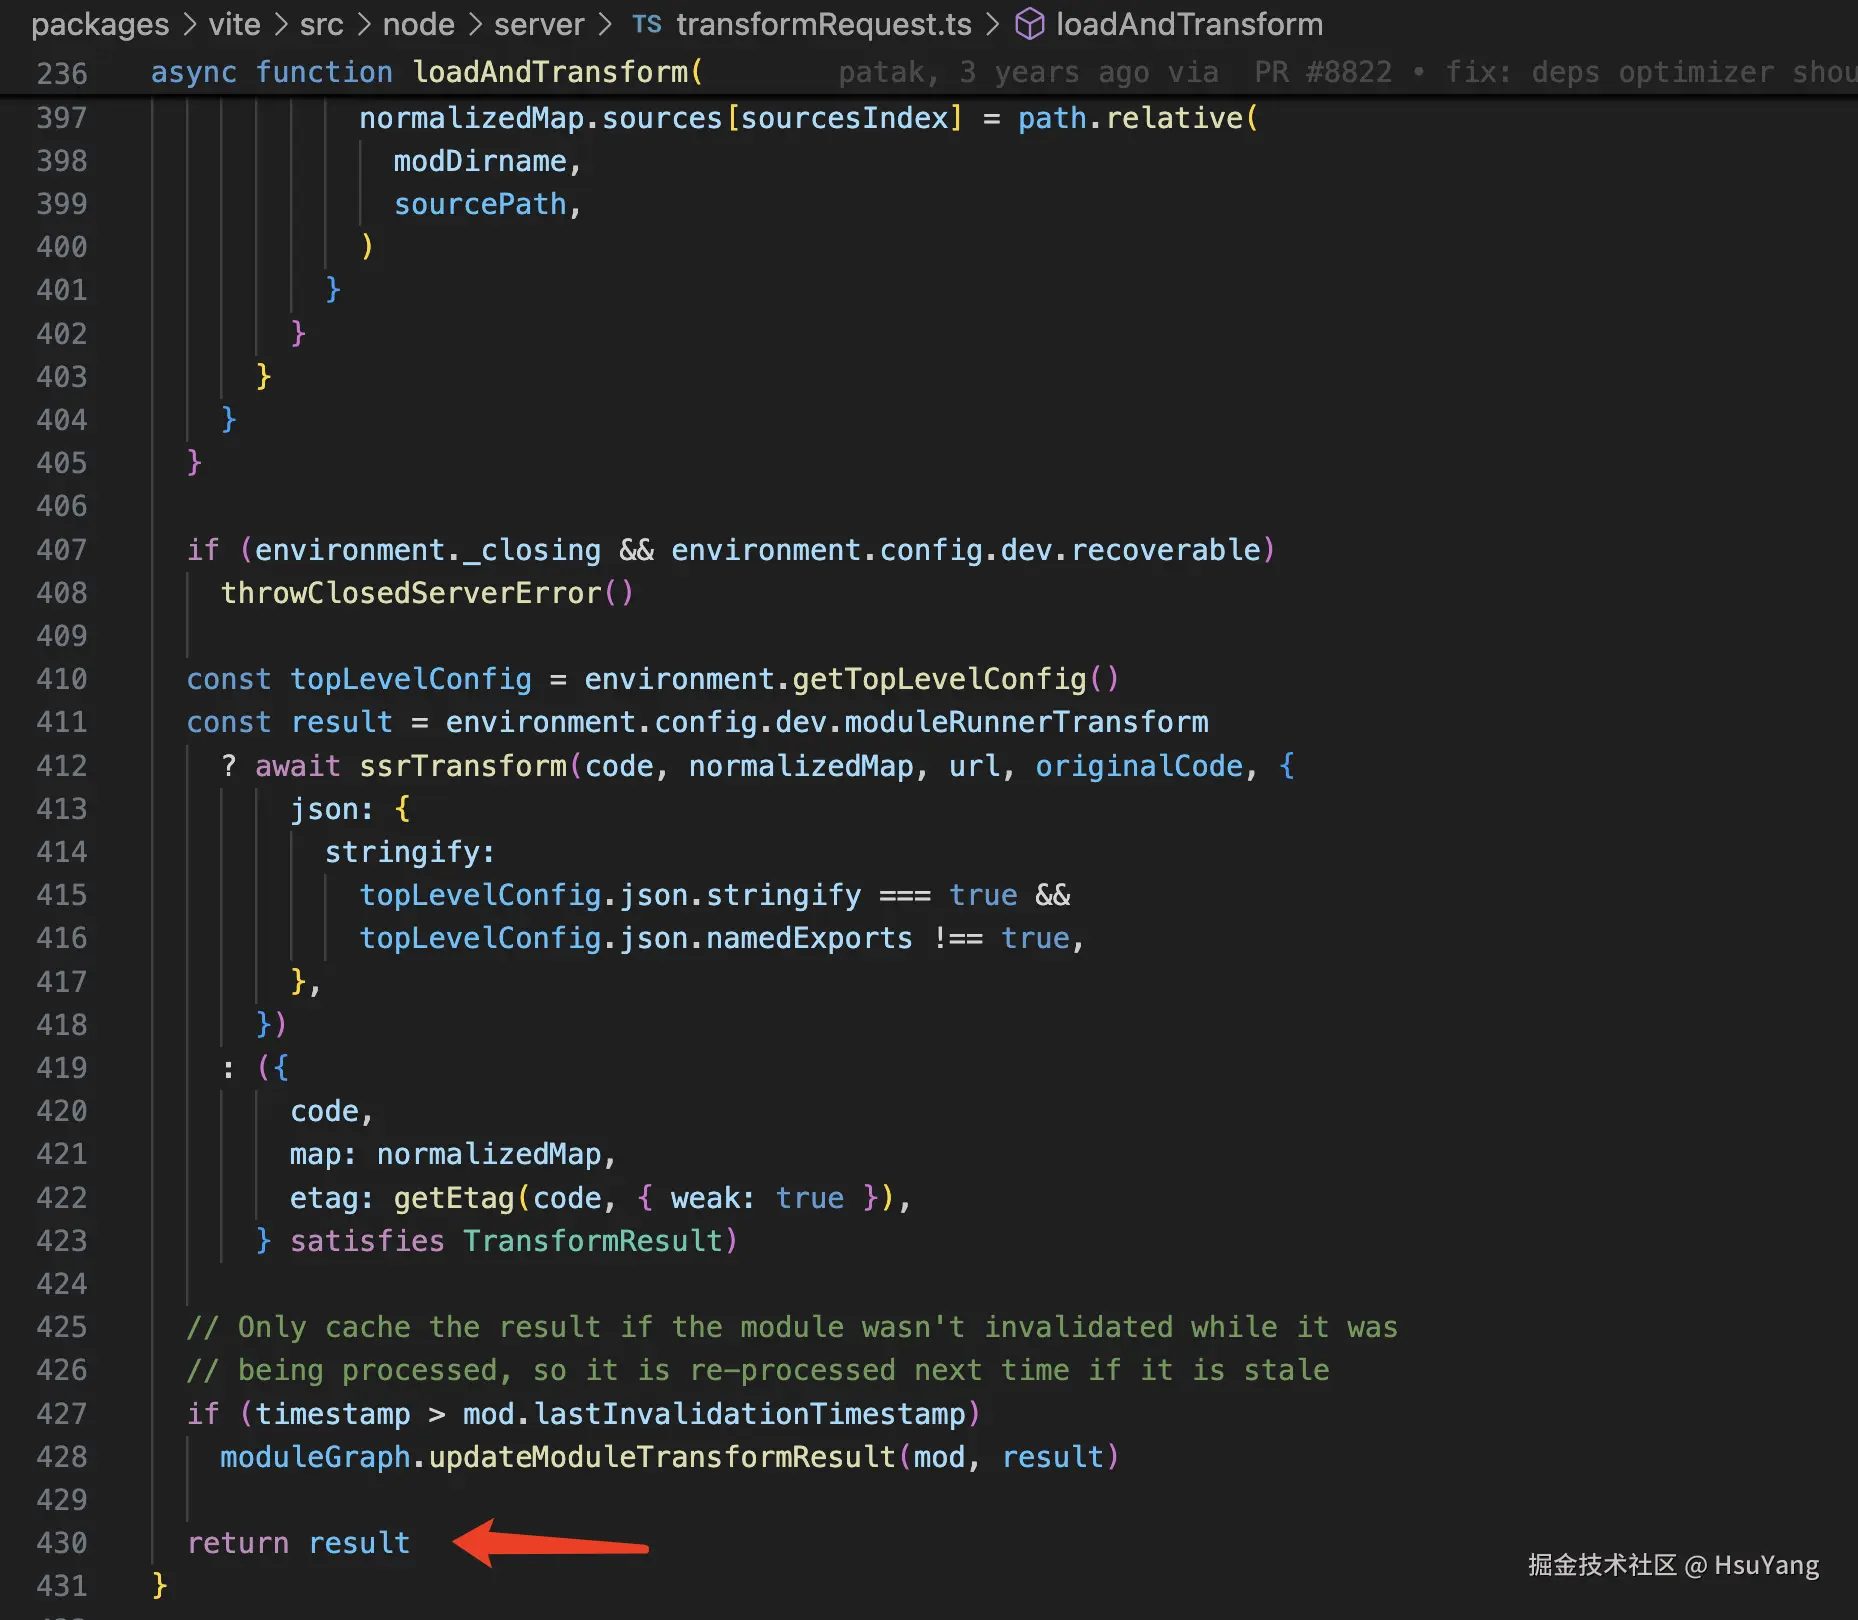The width and height of the screenshot is (1858, 1620).
Task: Click line number 419 in the gutter
Action: (62, 1068)
